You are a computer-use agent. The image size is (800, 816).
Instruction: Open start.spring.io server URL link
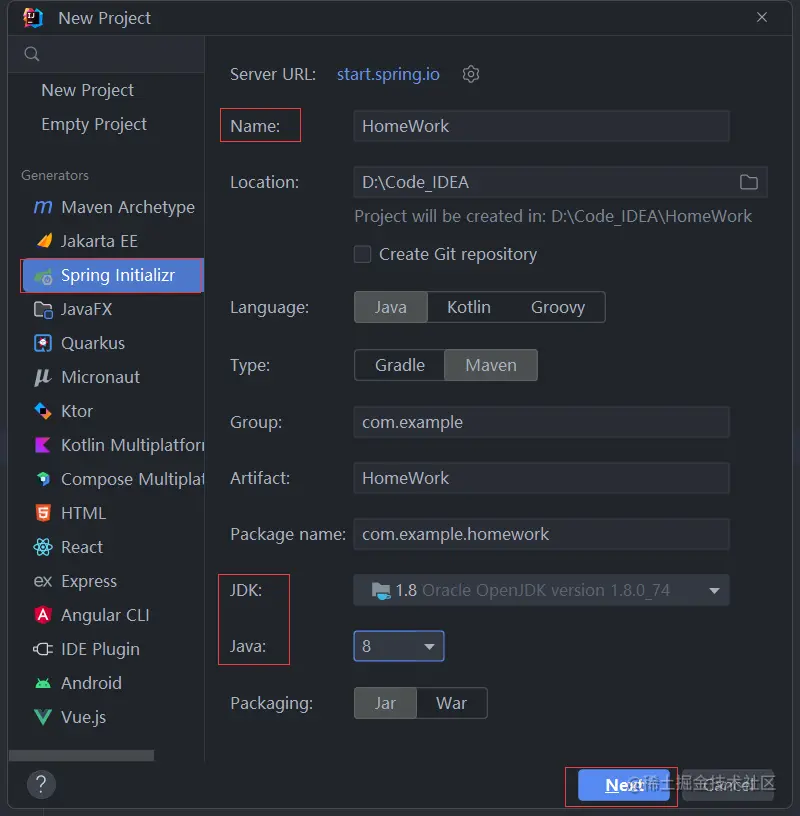click(388, 74)
